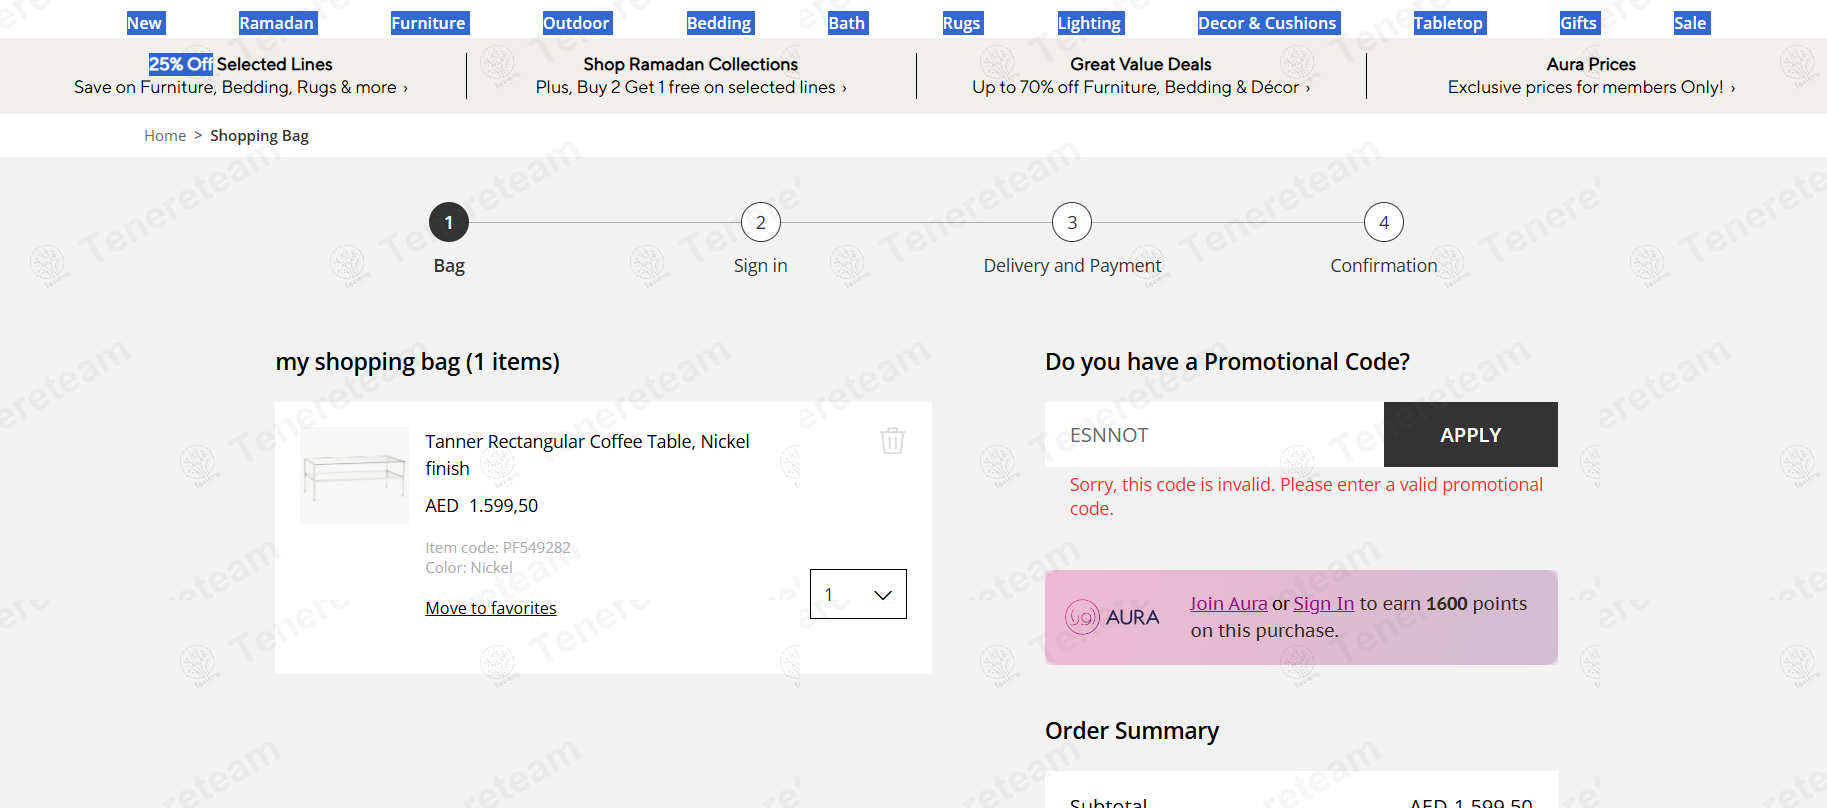Click the Join Aura link
The width and height of the screenshot is (1827, 808).
(1228, 603)
